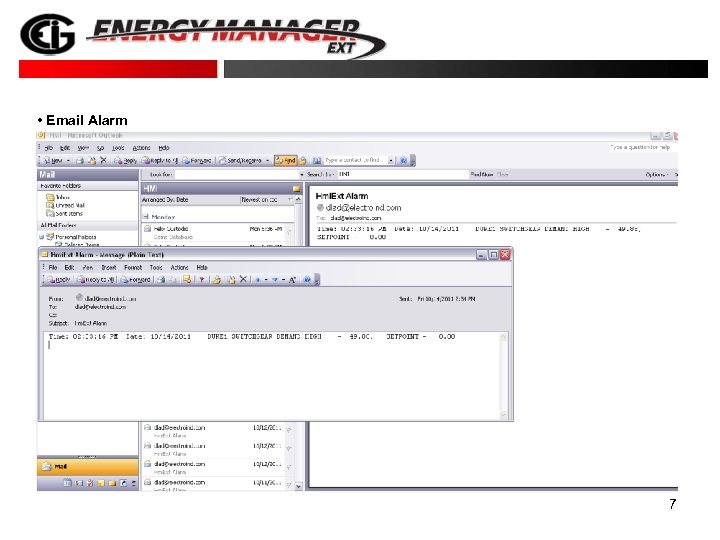Click Reply in the message window toolbar
The width and height of the screenshot is (720, 540).
(x=58, y=280)
